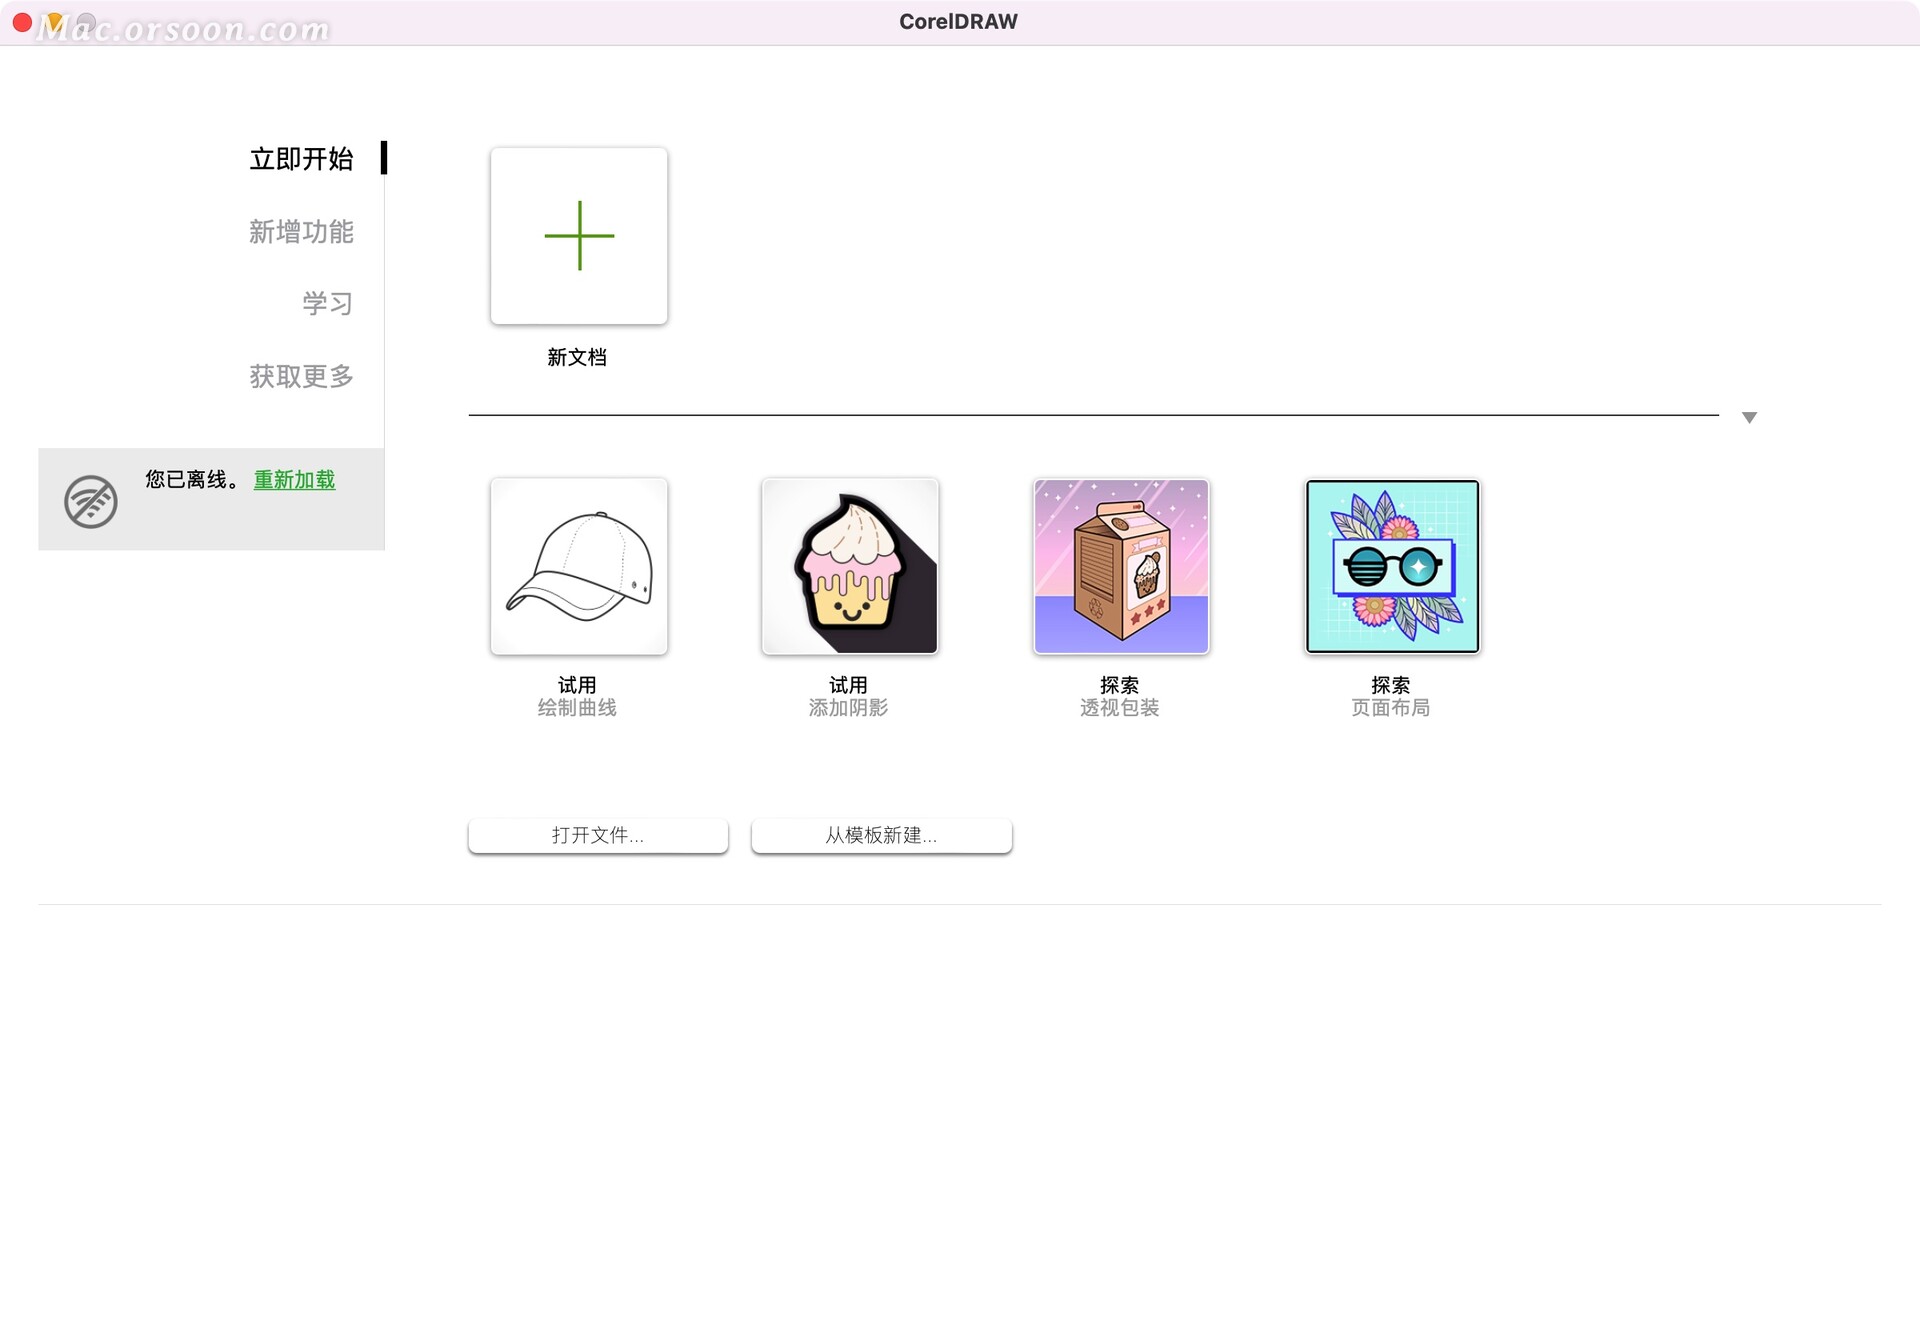
Task: Select the 立即开始 tab
Action: (301, 159)
